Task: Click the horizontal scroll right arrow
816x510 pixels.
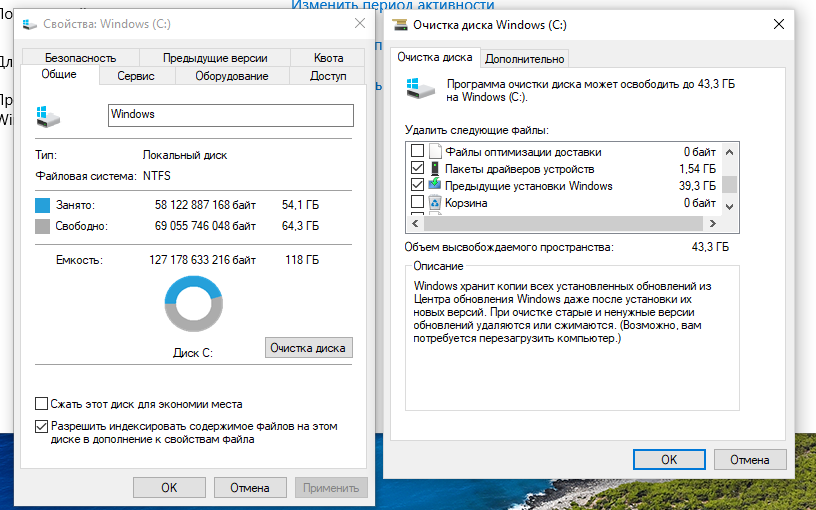Action: click(x=712, y=223)
